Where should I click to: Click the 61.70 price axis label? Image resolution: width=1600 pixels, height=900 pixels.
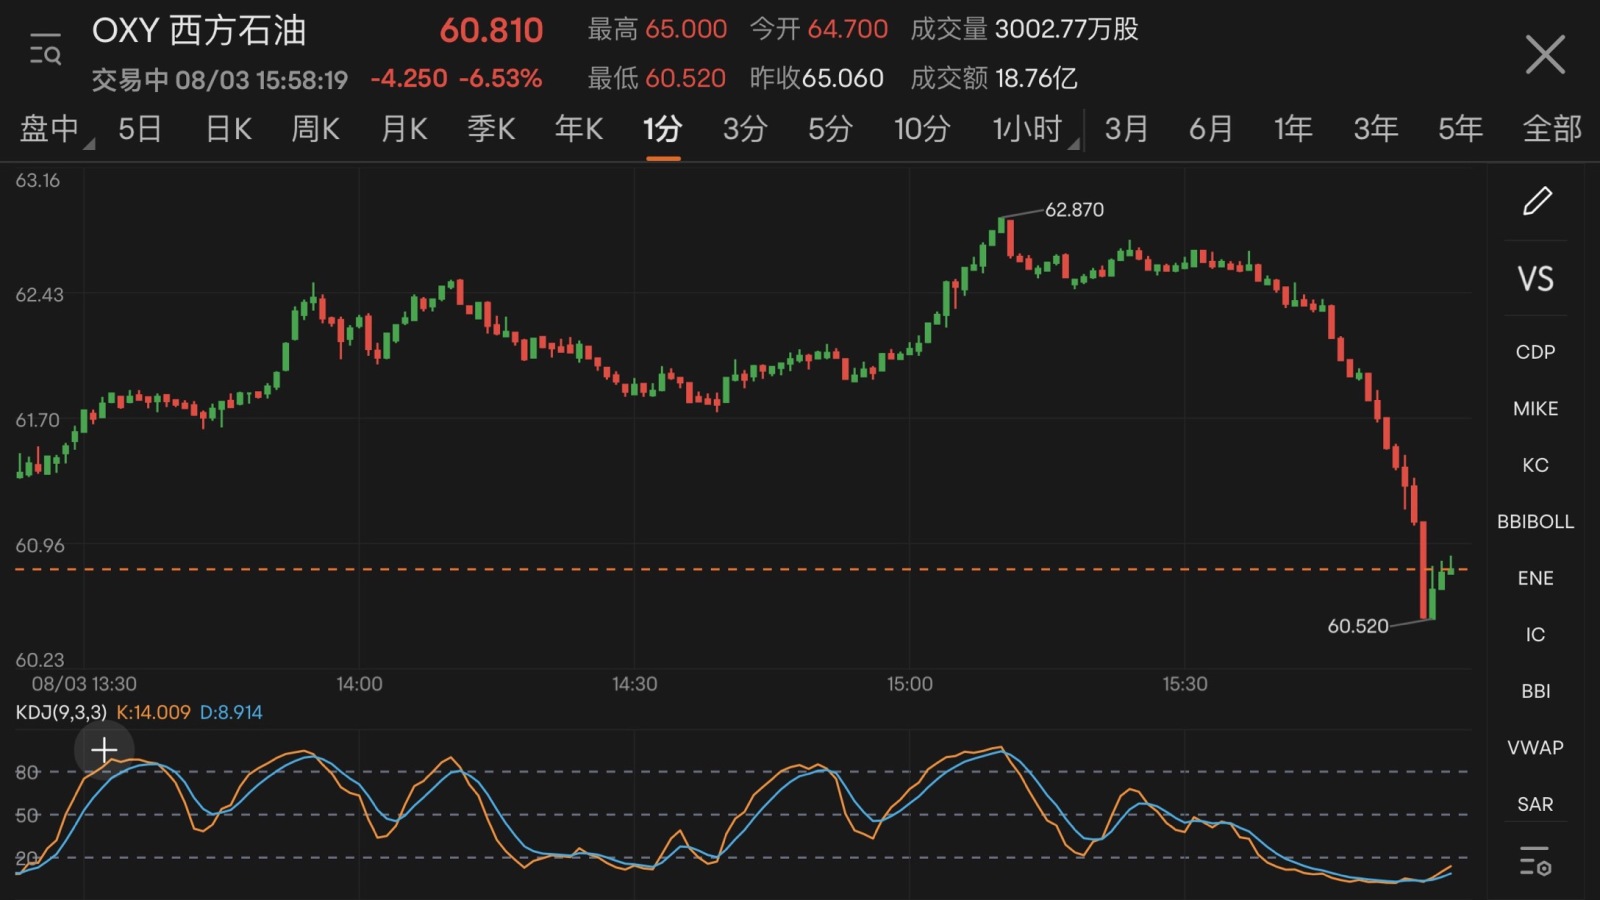(x=37, y=420)
